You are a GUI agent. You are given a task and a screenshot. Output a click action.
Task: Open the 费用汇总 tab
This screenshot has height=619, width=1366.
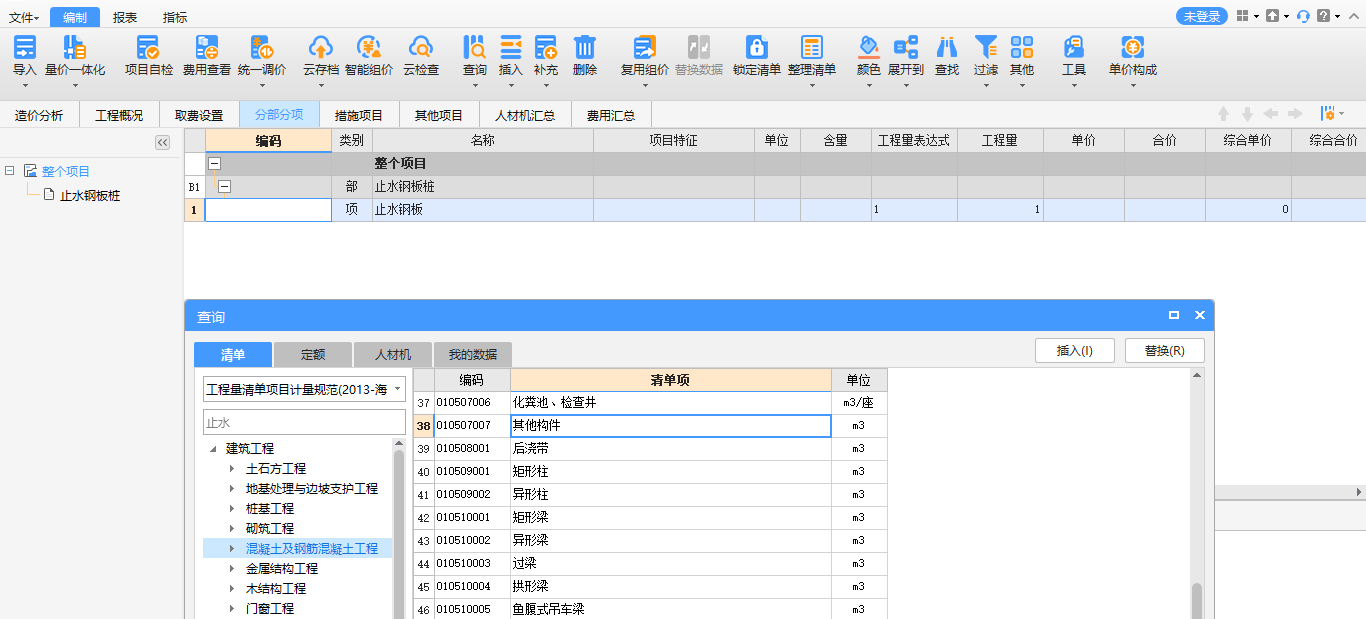coord(611,115)
